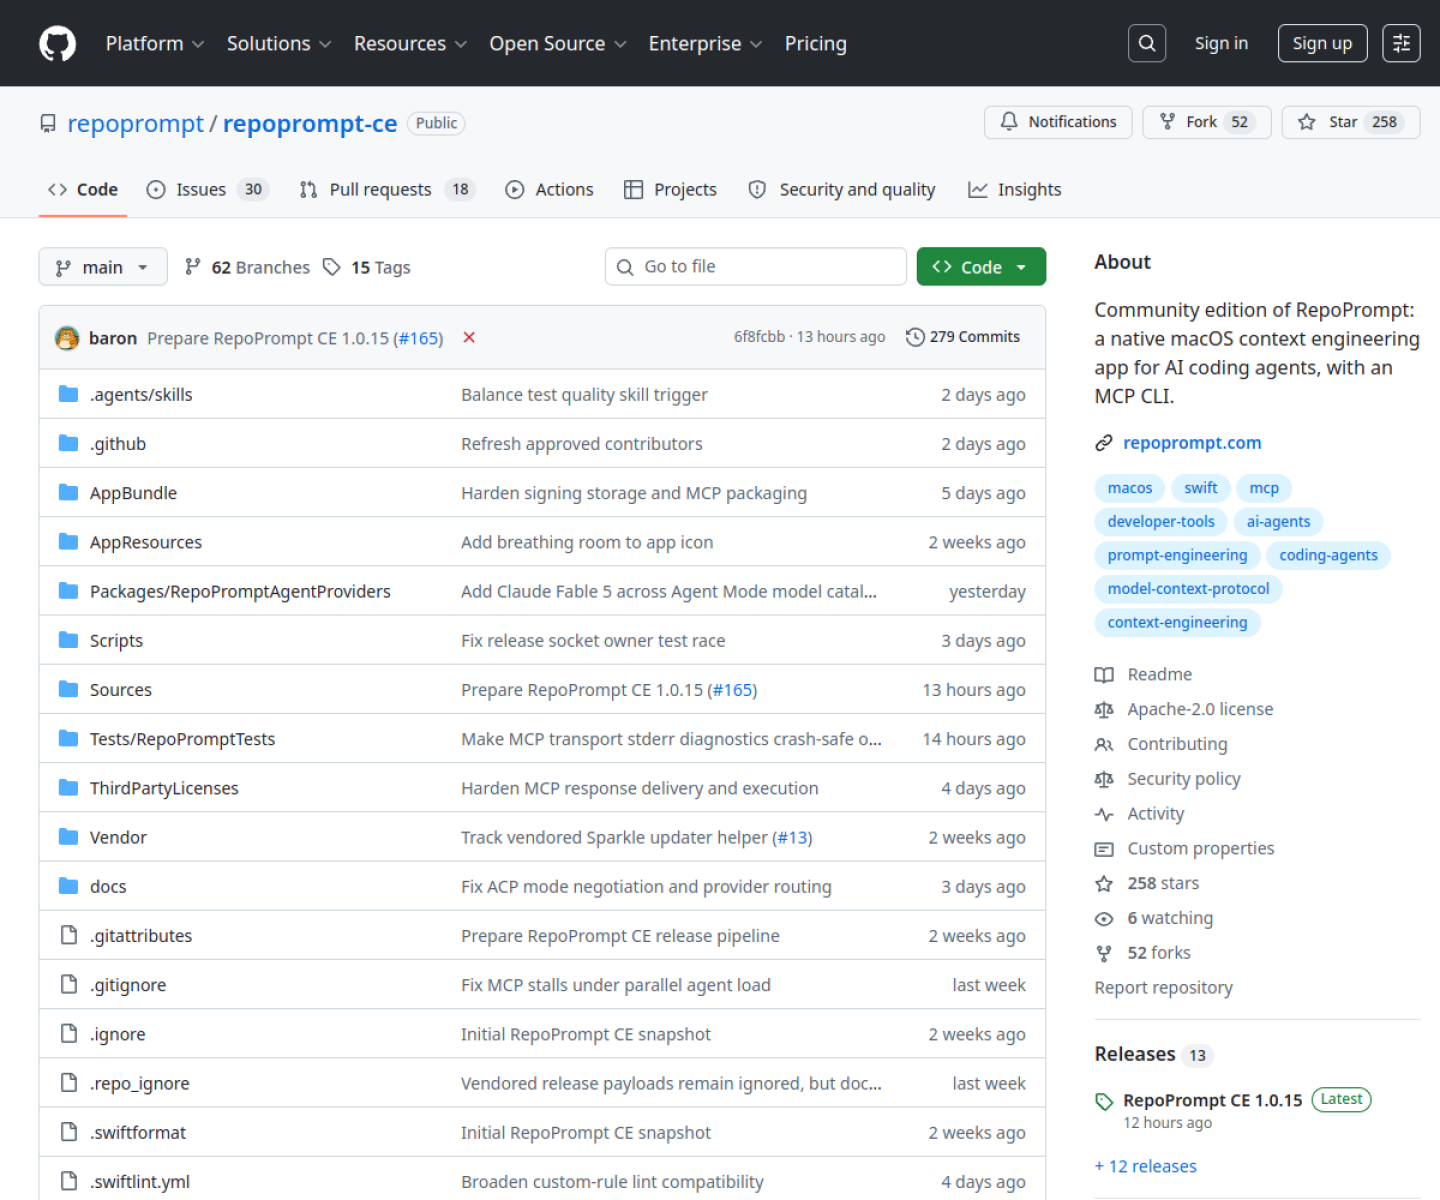Select the macos topic tag

point(1130,488)
